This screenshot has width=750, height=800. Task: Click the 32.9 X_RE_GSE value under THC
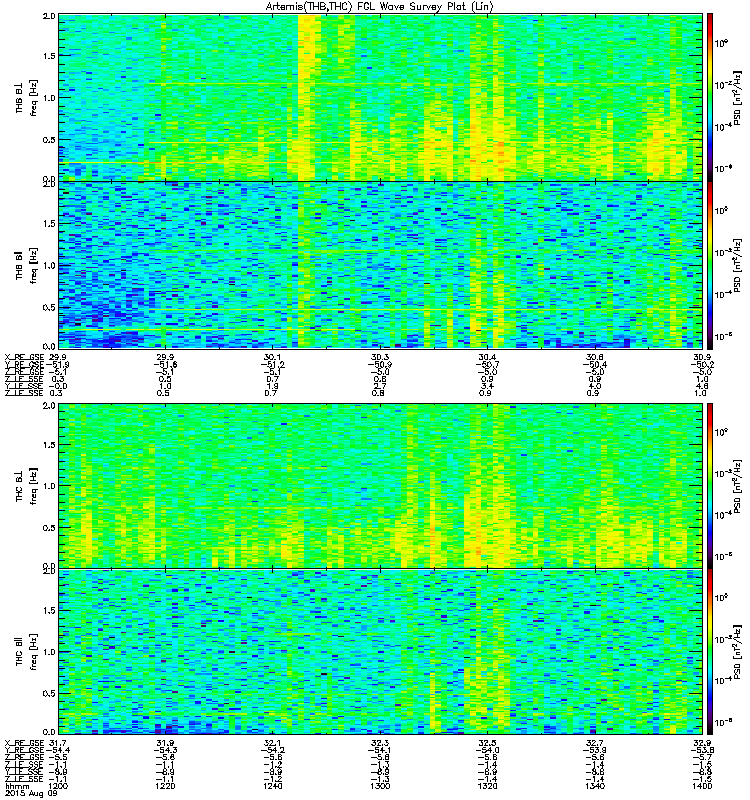pos(703,743)
